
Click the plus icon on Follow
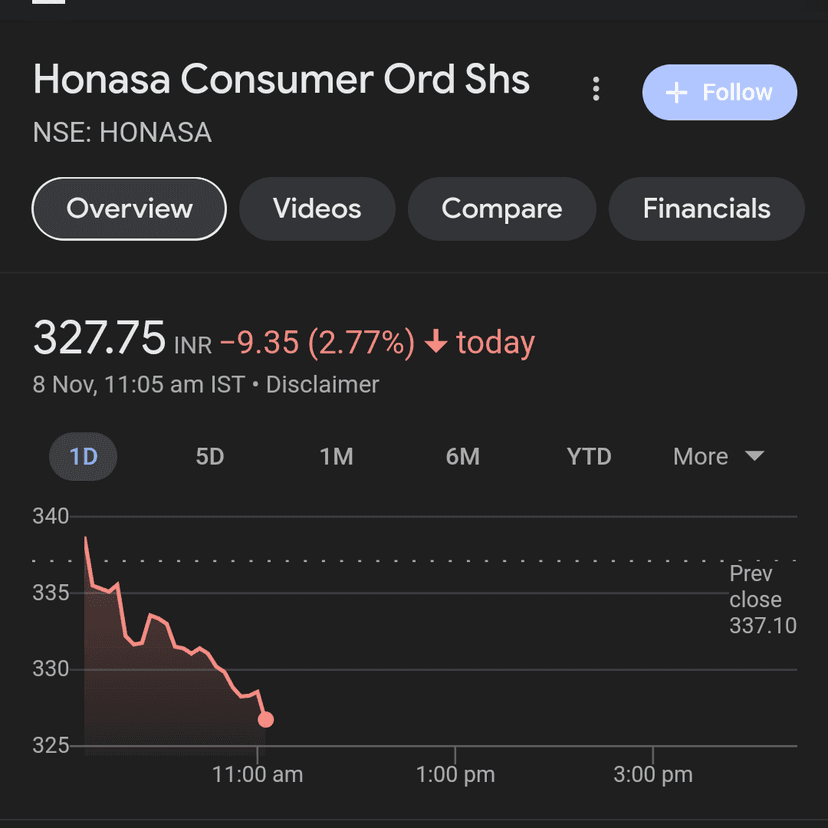[677, 93]
